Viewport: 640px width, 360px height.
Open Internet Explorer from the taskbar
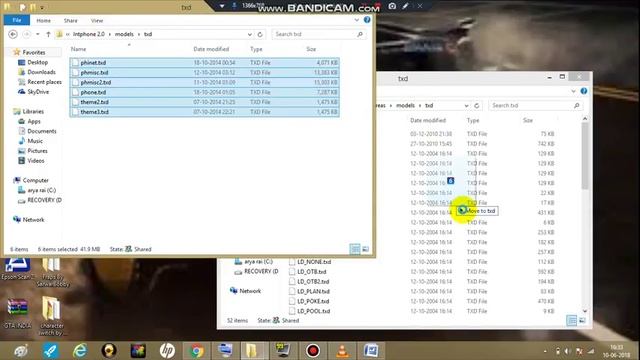pos(80,351)
